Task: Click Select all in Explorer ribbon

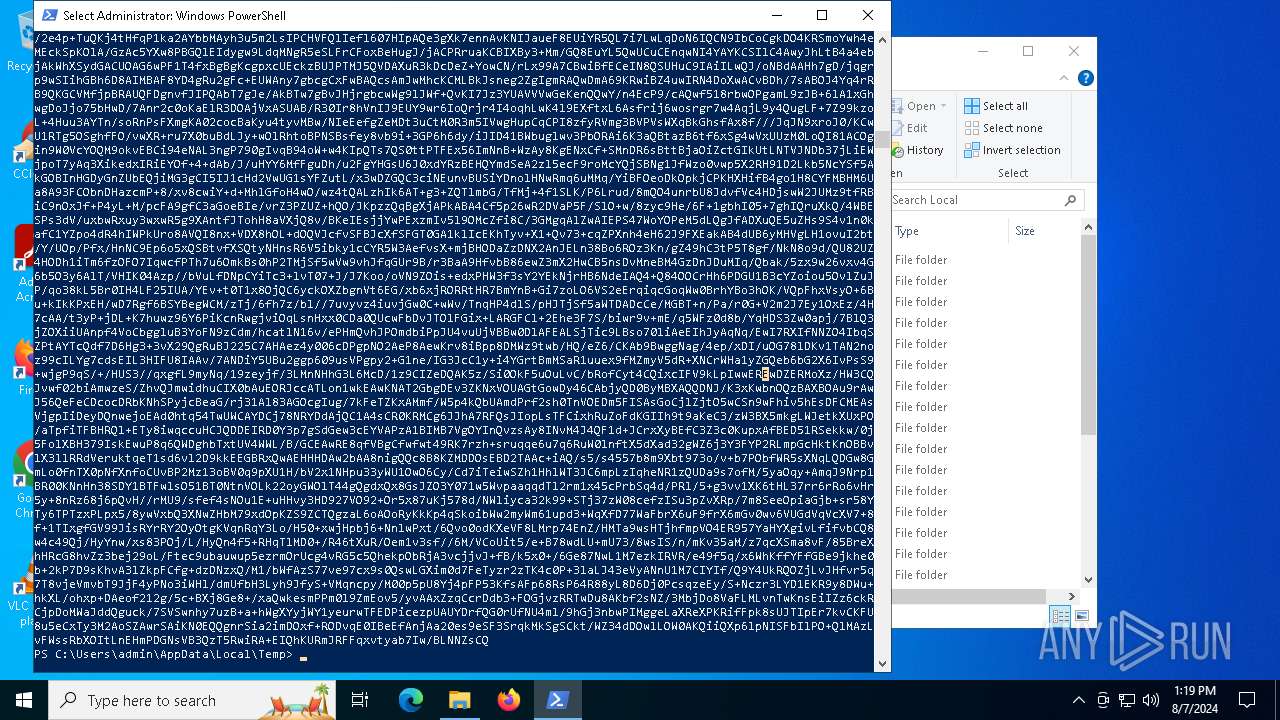Action: click(996, 106)
